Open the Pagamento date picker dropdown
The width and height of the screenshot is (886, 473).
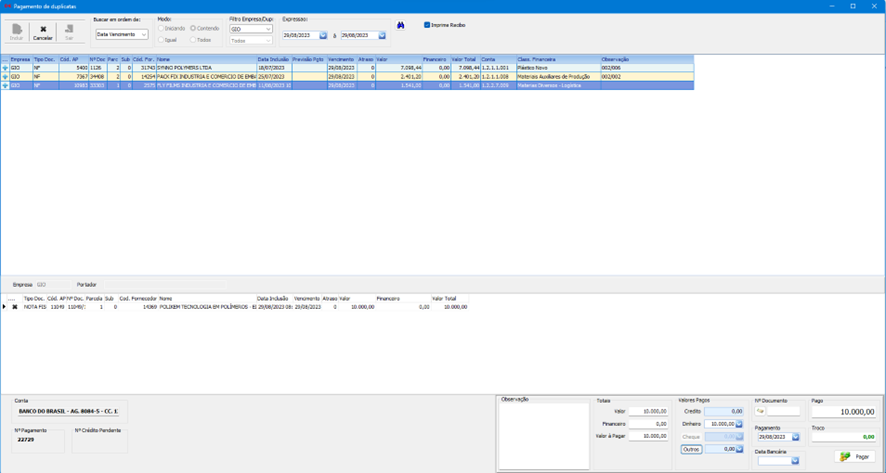click(796, 437)
